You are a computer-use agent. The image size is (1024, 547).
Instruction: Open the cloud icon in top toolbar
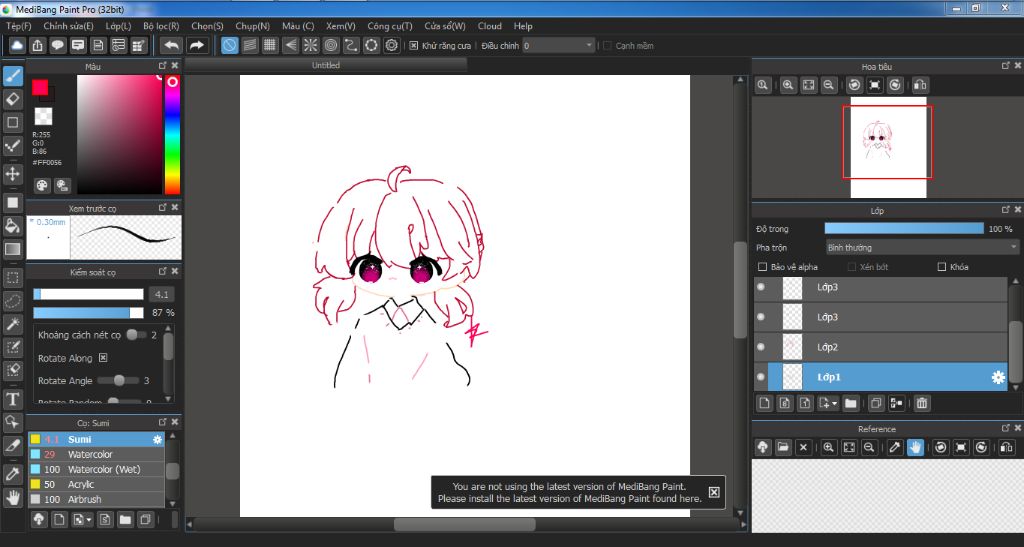17,46
